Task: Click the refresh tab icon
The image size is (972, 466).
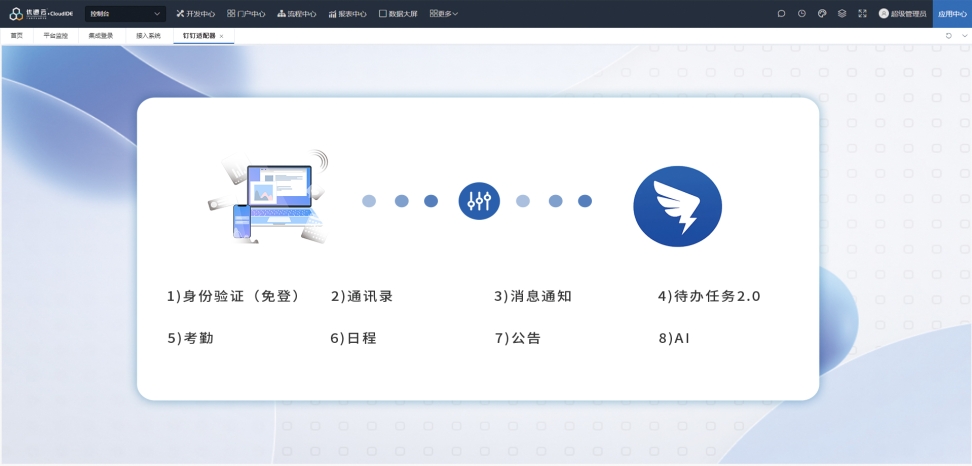Action: point(948,36)
